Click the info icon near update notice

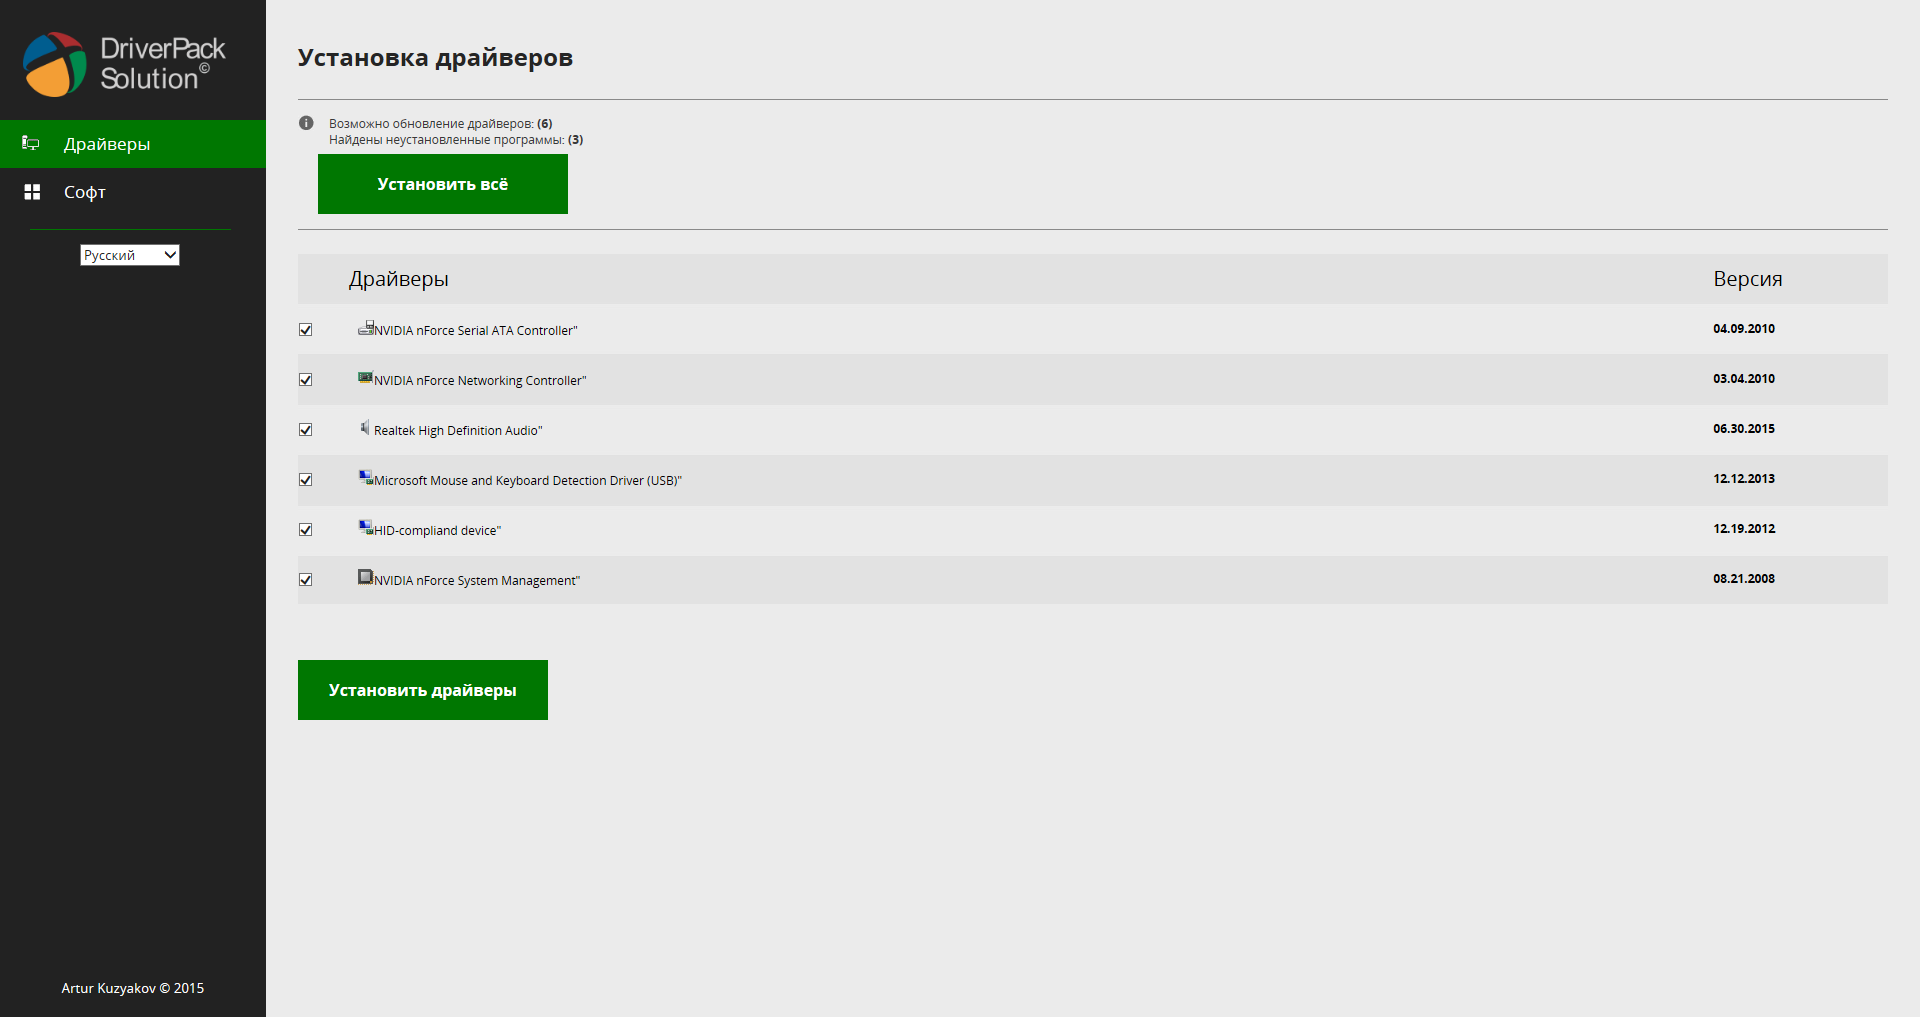pos(306,123)
